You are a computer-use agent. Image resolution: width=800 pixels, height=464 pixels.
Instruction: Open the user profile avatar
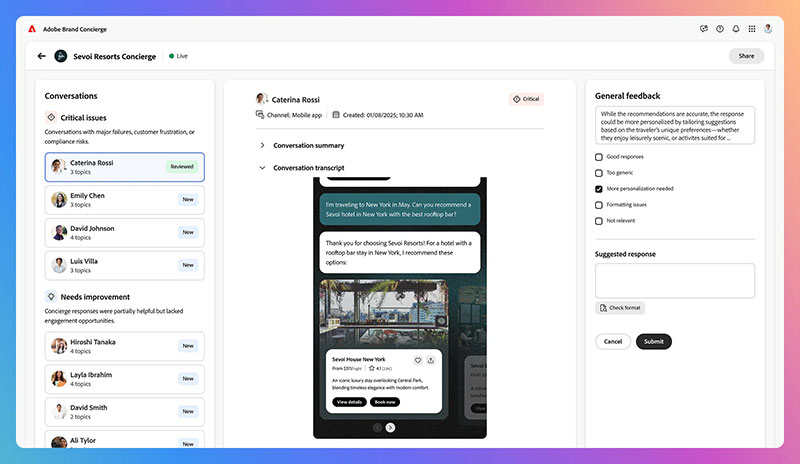click(x=768, y=29)
